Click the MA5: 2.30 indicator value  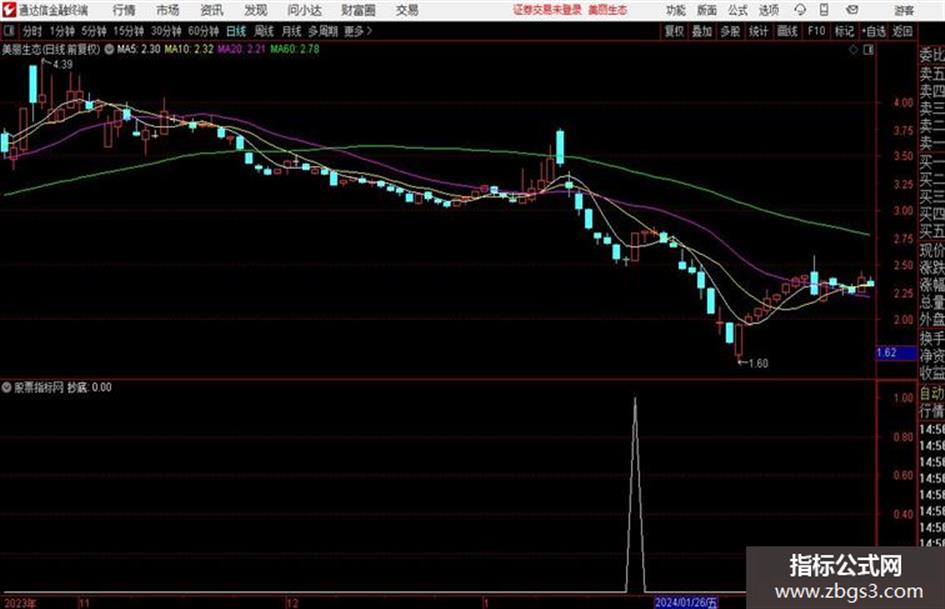[139, 49]
